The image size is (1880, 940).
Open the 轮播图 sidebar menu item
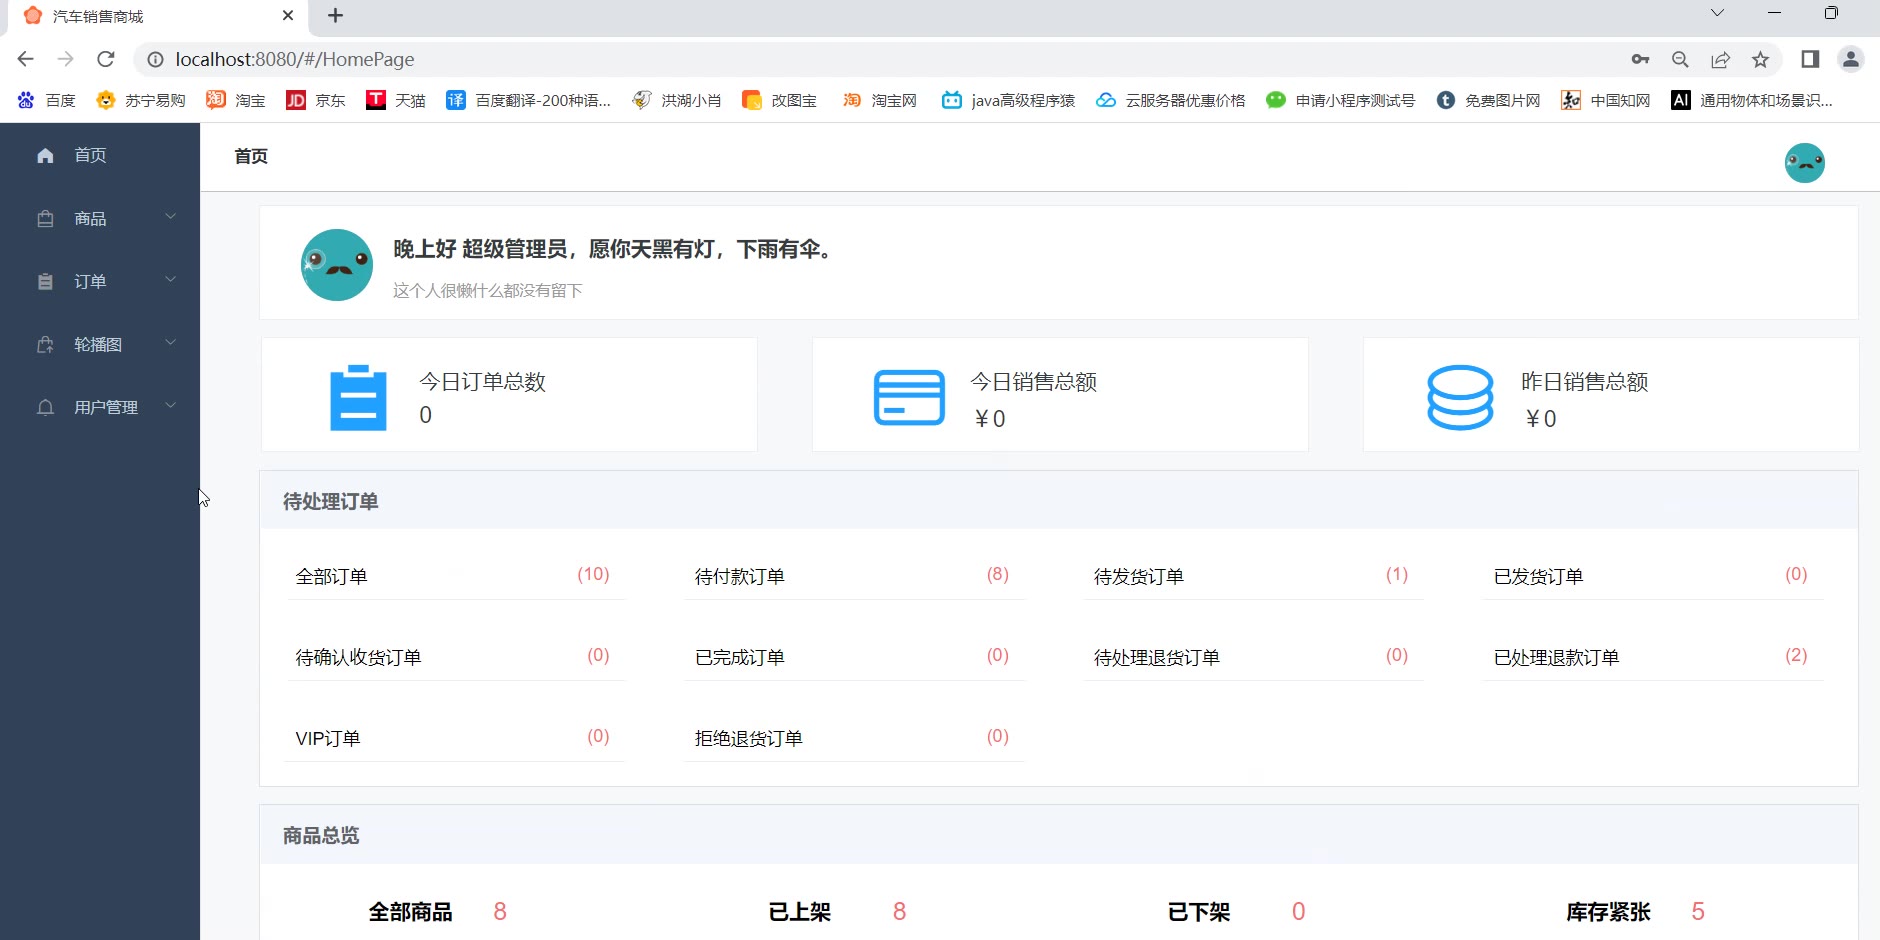click(98, 345)
